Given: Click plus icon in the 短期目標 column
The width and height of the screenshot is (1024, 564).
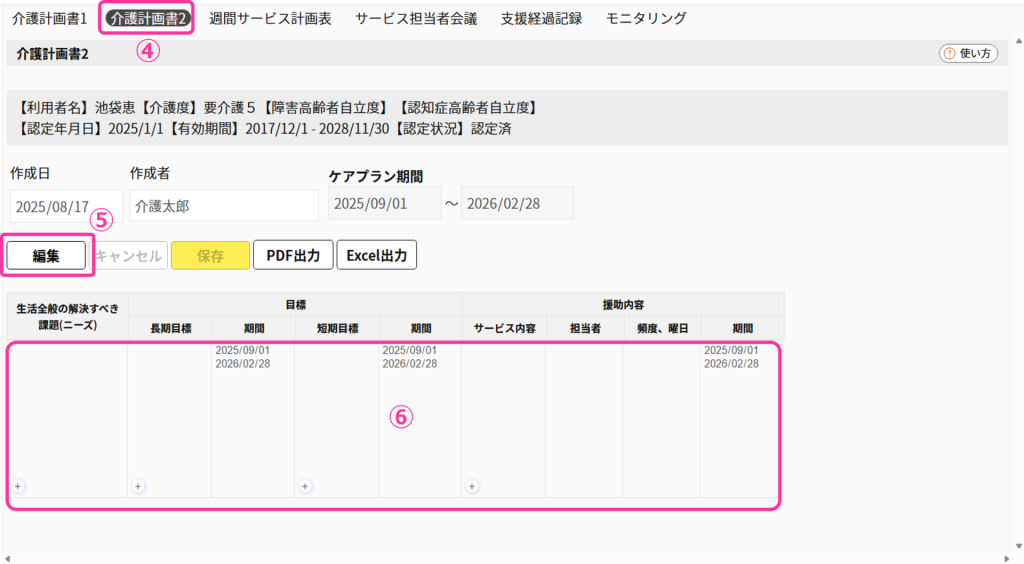Looking at the screenshot, I should [305, 486].
